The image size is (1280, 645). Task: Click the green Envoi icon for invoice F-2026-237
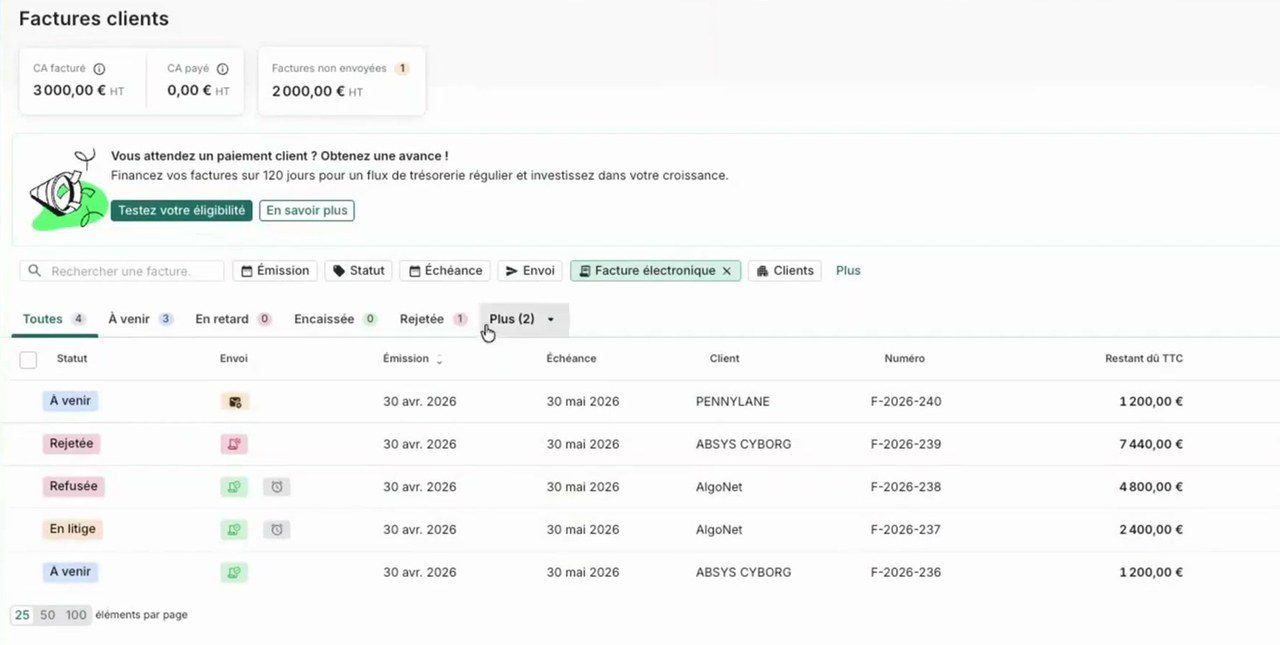tap(234, 530)
